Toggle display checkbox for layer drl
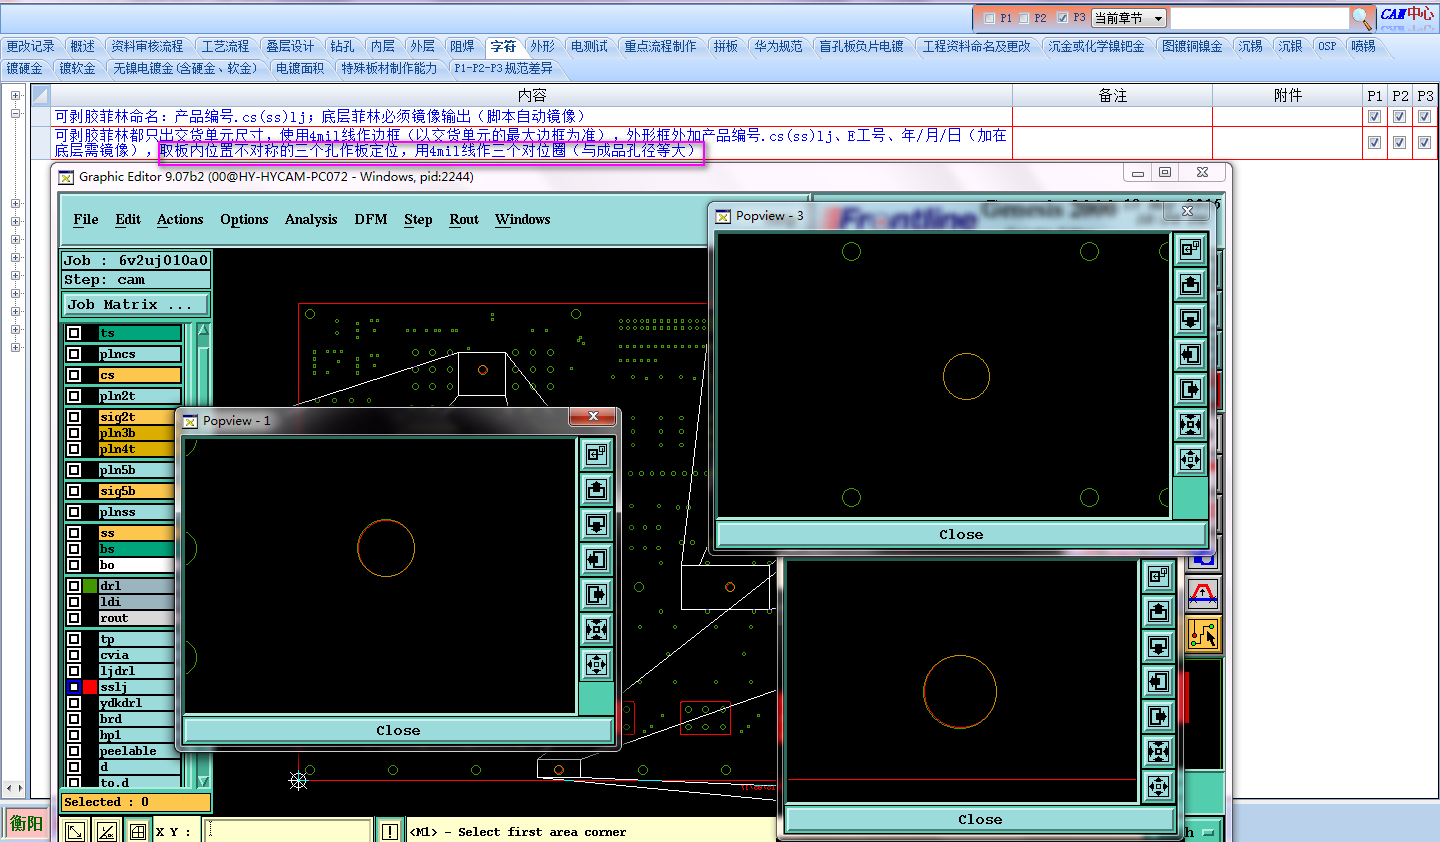This screenshot has height=842, width=1440. coord(74,586)
